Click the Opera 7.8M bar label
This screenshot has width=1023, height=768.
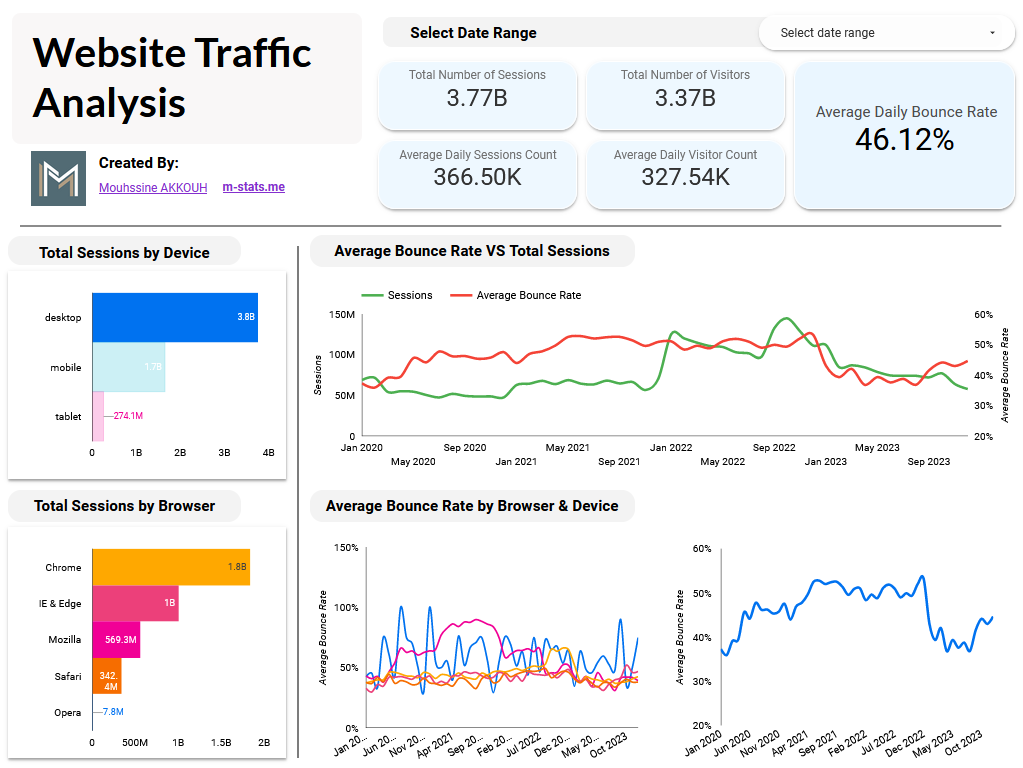[x=112, y=712]
